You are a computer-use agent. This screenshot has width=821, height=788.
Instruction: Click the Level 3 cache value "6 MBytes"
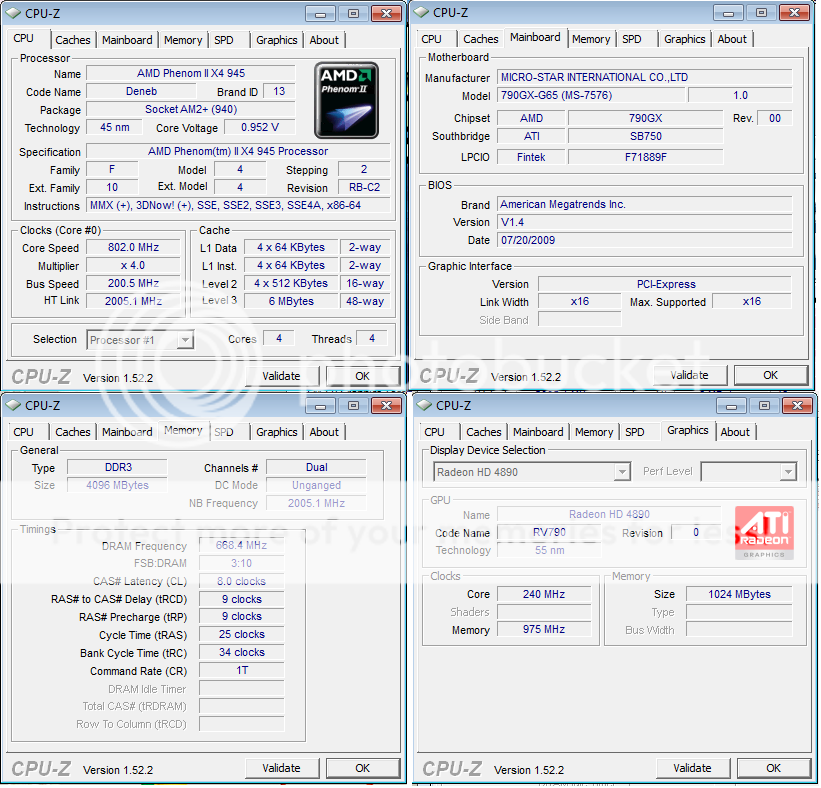point(291,301)
